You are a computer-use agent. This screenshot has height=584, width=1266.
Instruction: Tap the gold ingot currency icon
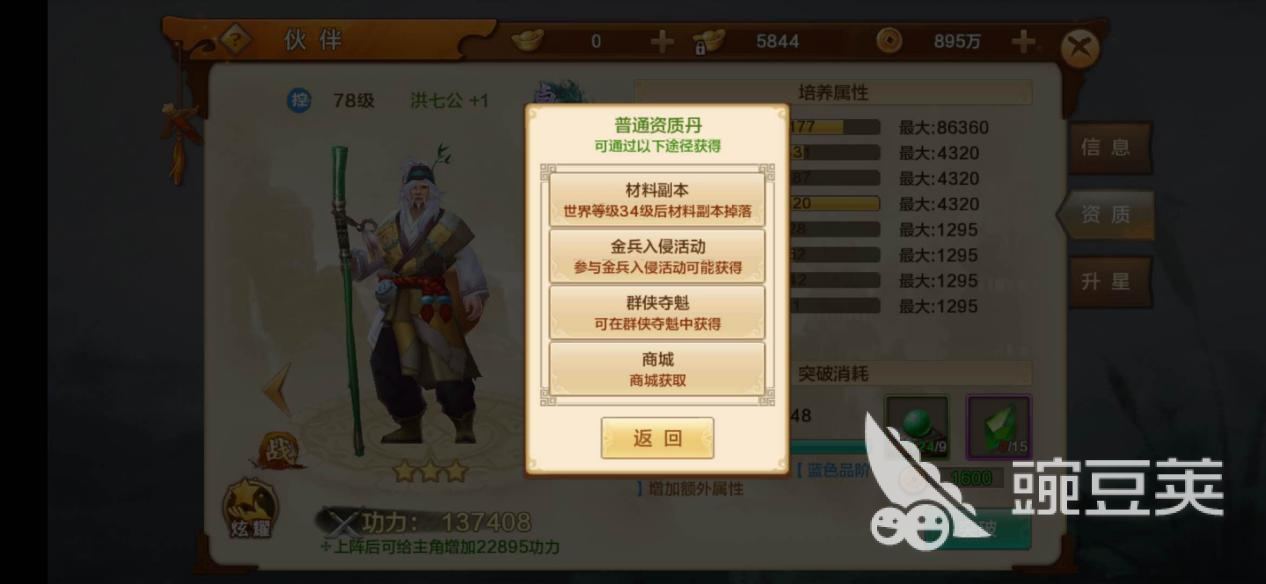[x=528, y=41]
